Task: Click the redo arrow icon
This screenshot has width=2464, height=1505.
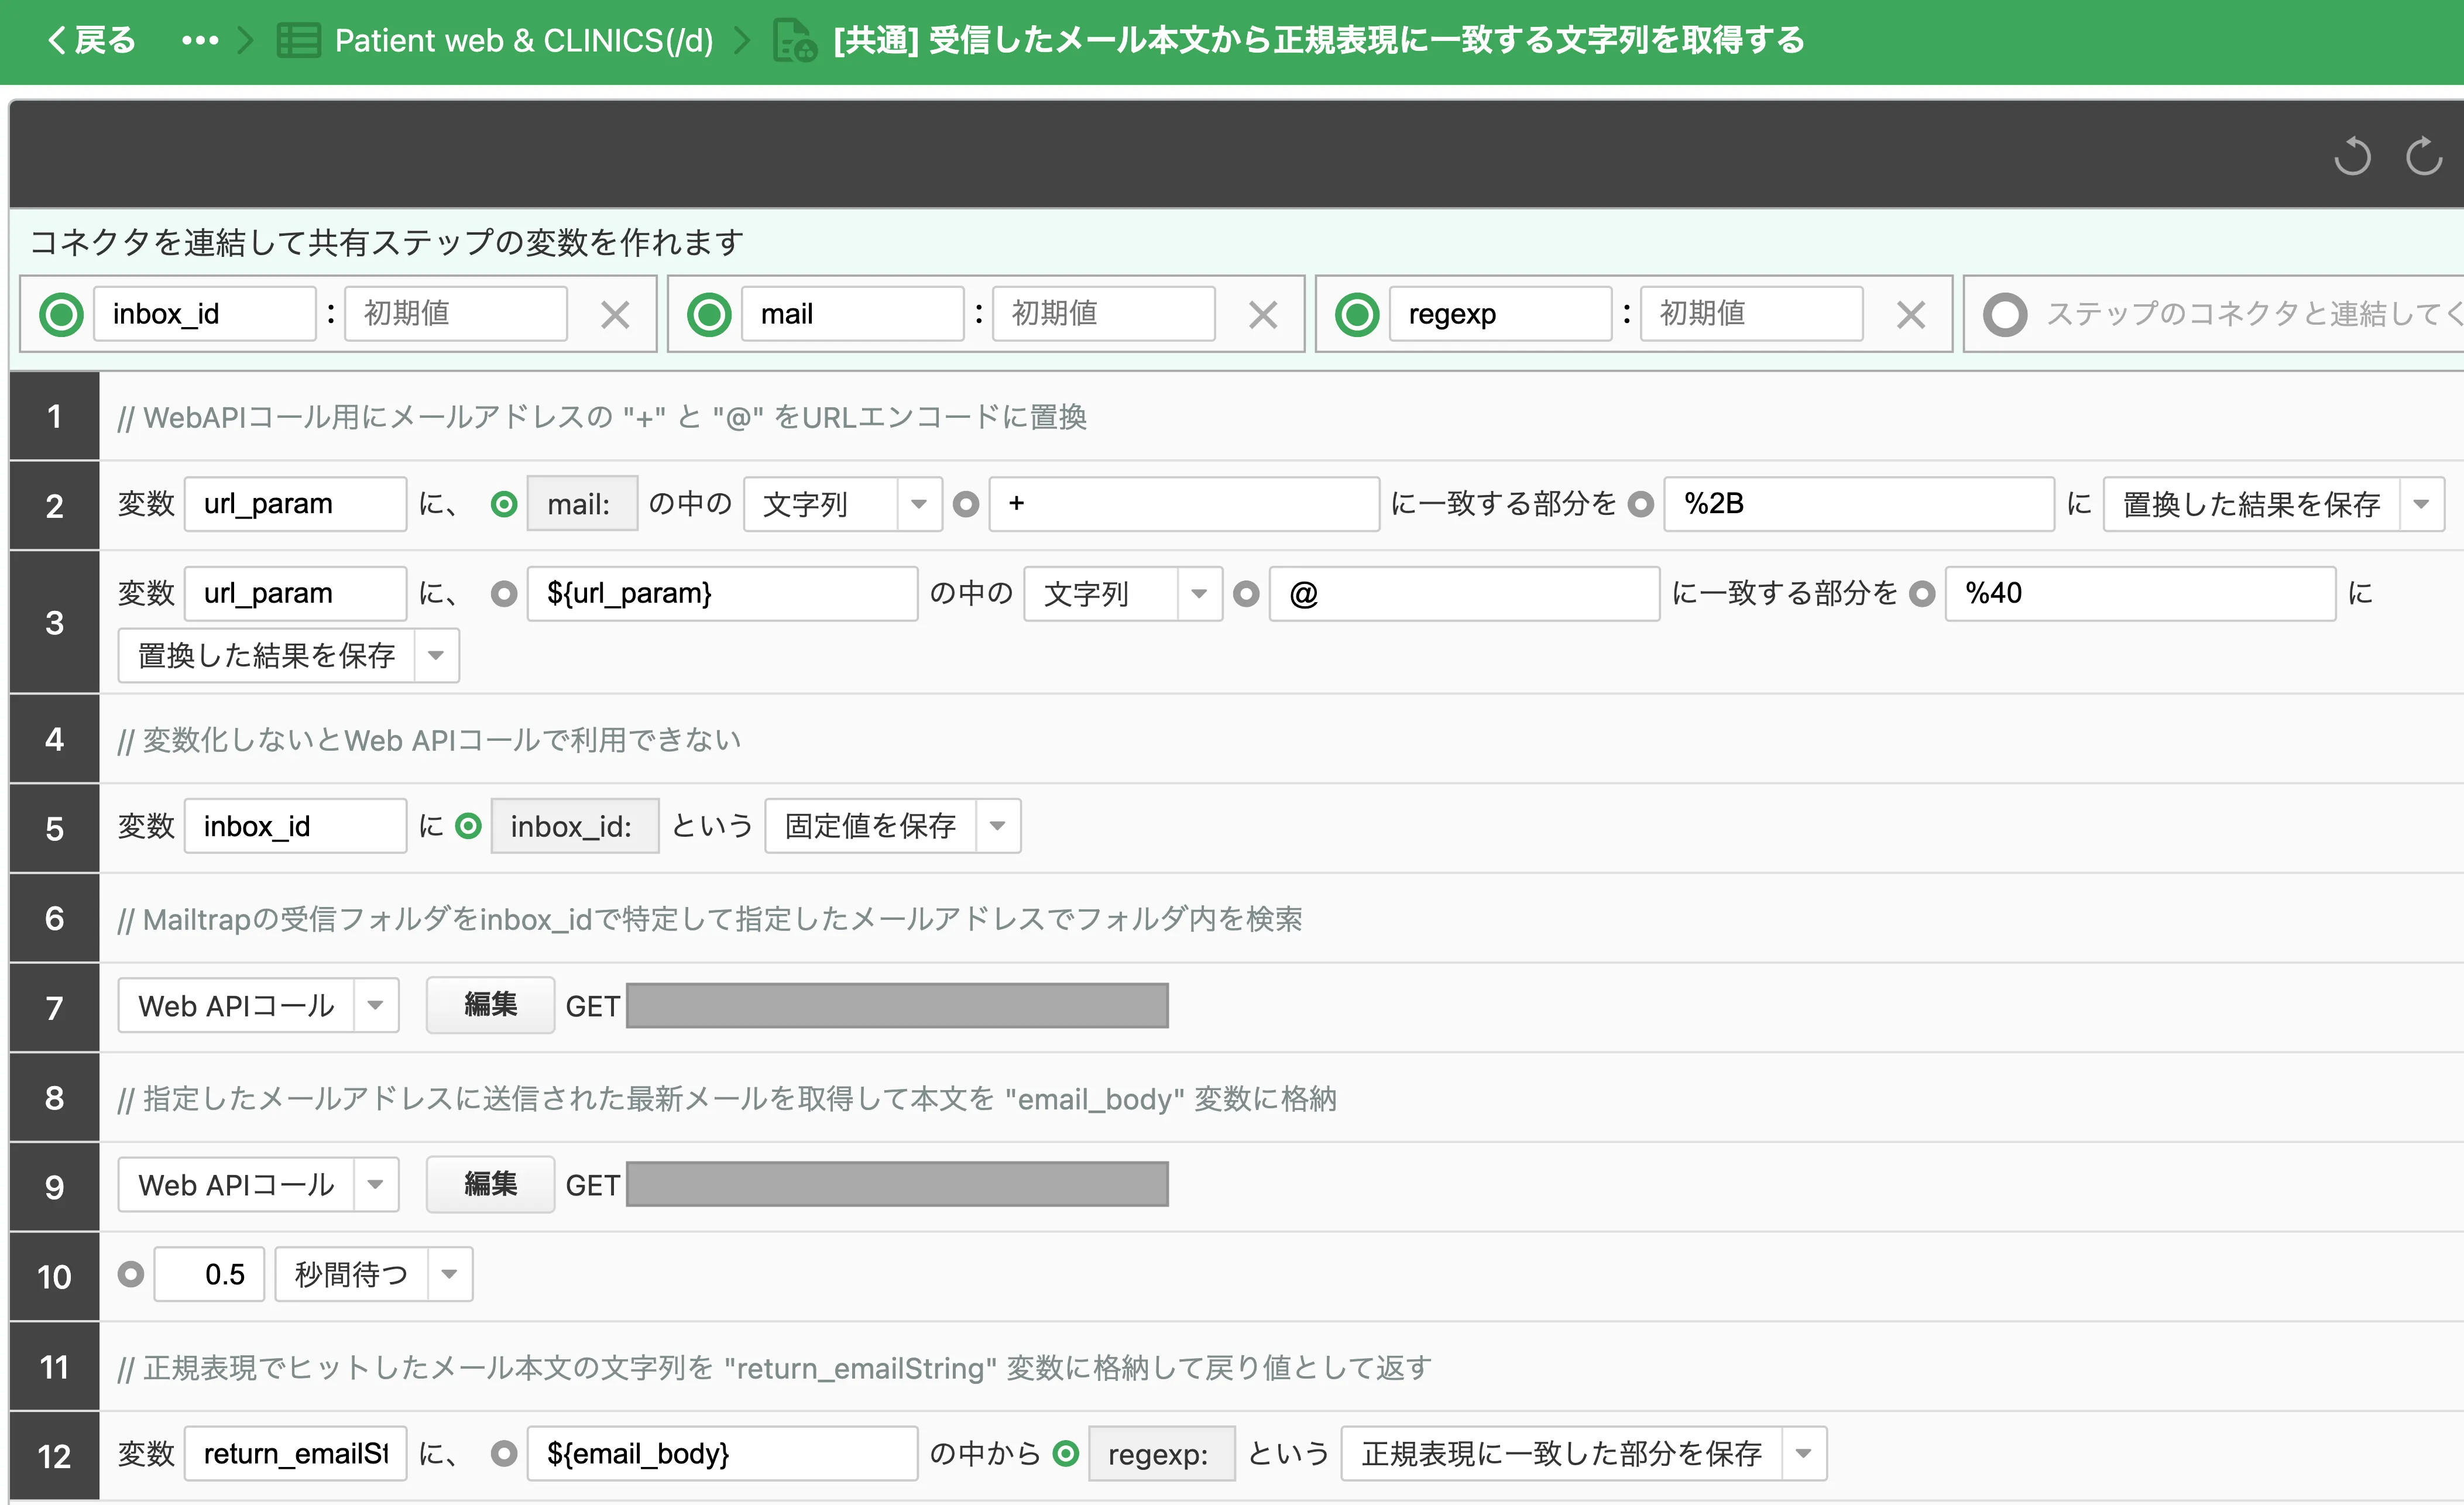Action: pyautogui.click(x=2424, y=156)
